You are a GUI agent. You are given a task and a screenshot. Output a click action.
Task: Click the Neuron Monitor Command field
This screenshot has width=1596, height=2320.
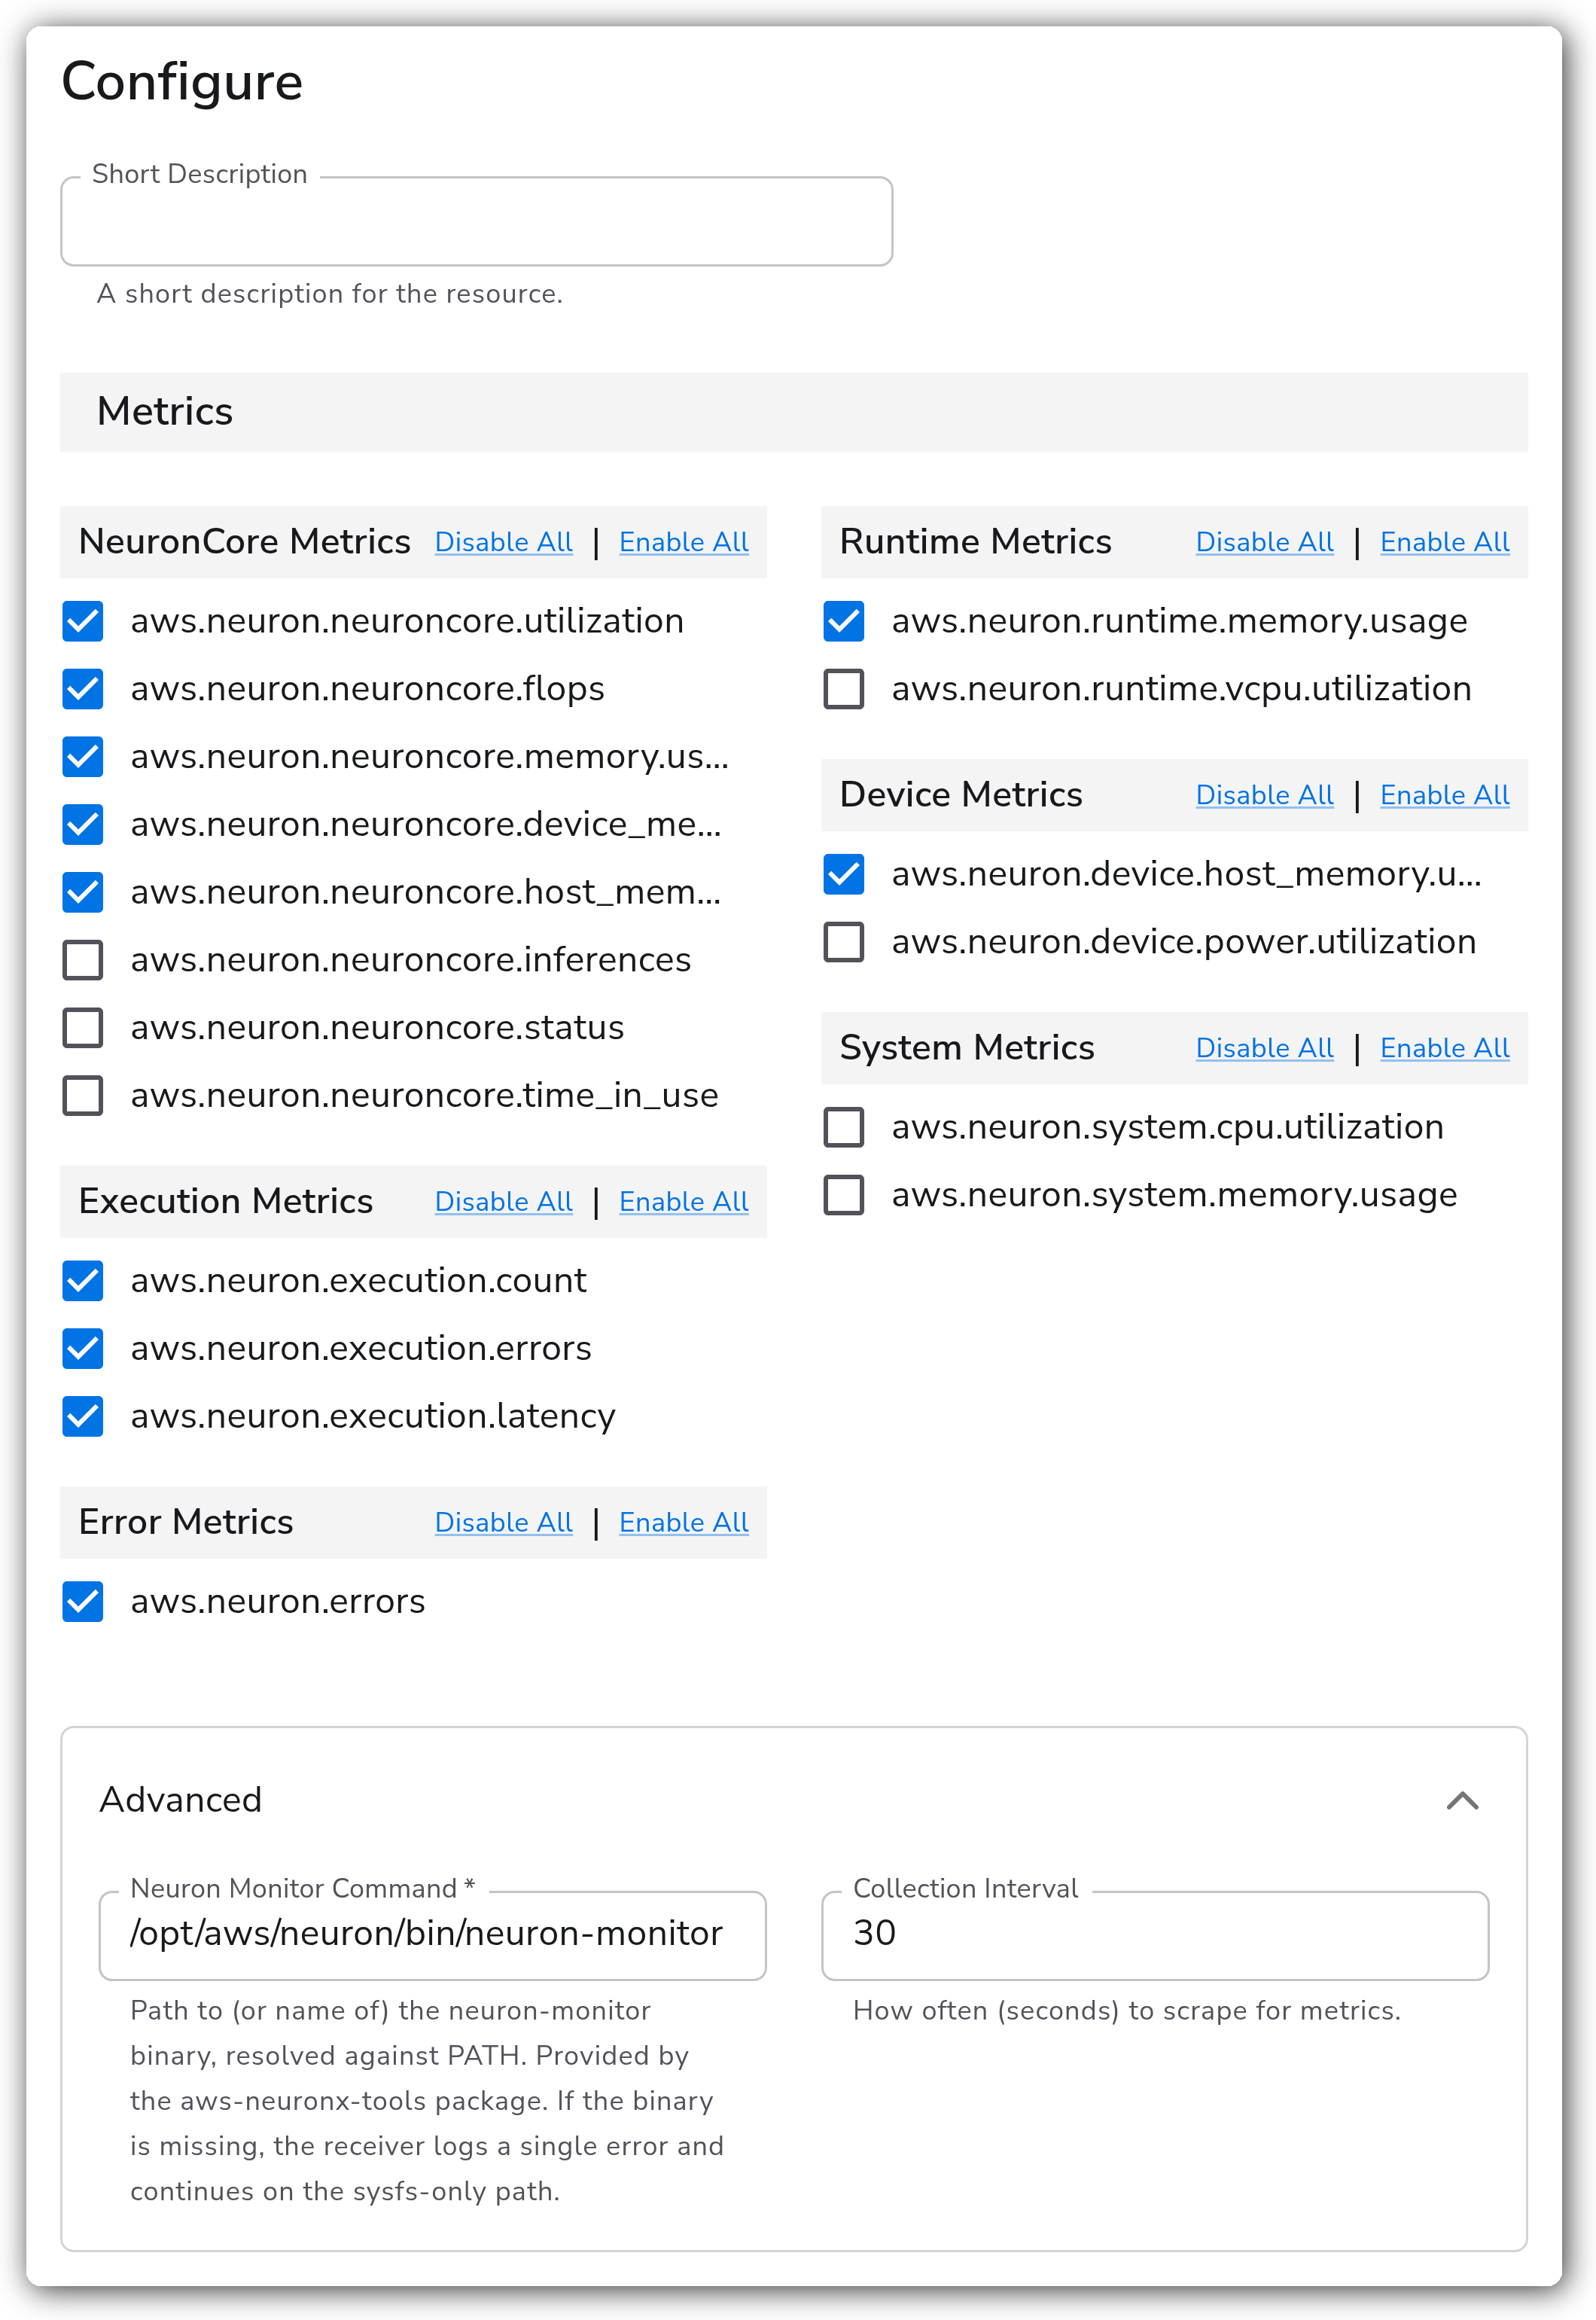tap(433, 1935)
